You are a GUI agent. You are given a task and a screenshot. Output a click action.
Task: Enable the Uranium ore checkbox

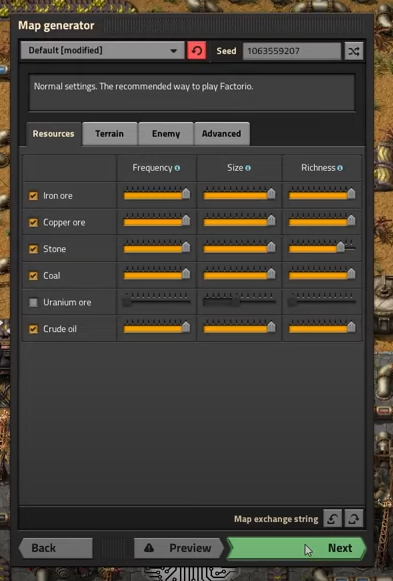(33, 302)
